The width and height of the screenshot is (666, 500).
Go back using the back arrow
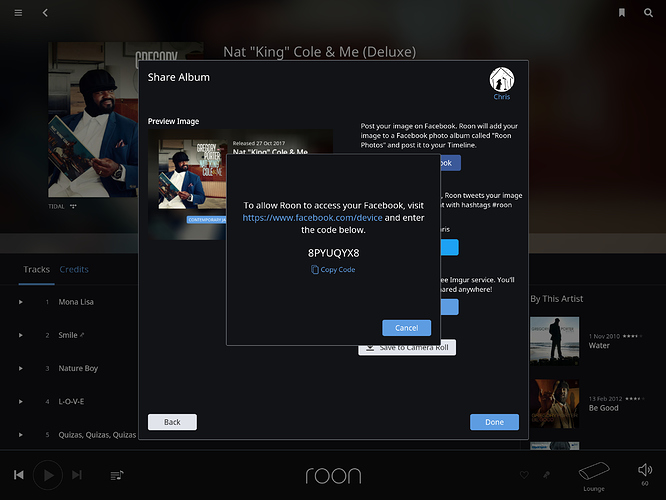[45, 13]
